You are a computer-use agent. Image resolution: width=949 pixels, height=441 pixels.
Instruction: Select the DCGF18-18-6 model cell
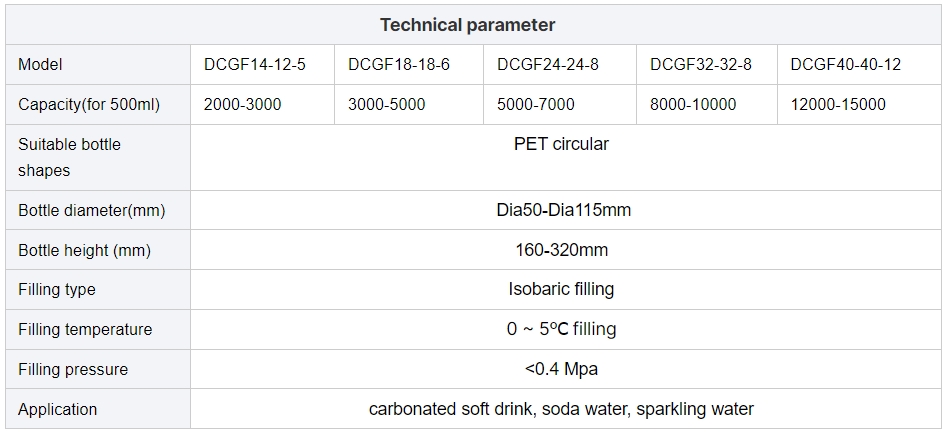[x=409, y=65]
